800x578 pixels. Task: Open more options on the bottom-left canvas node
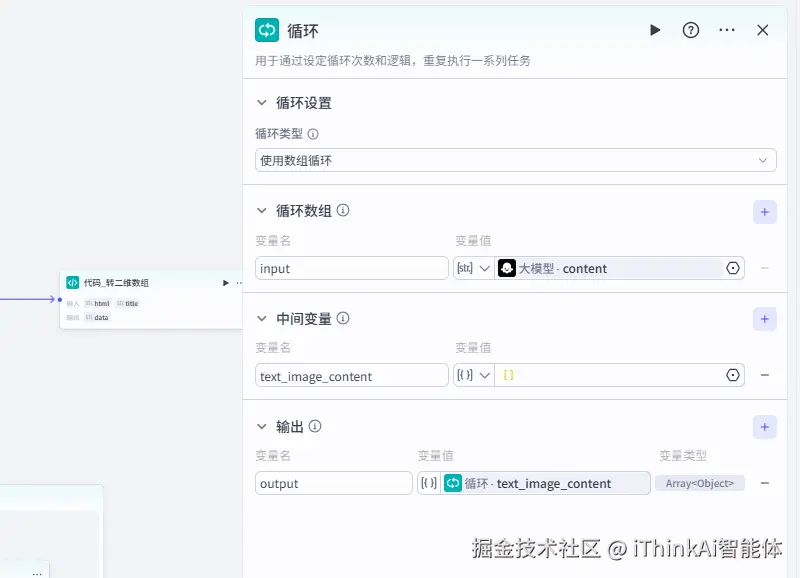click(x=37, y=573)
